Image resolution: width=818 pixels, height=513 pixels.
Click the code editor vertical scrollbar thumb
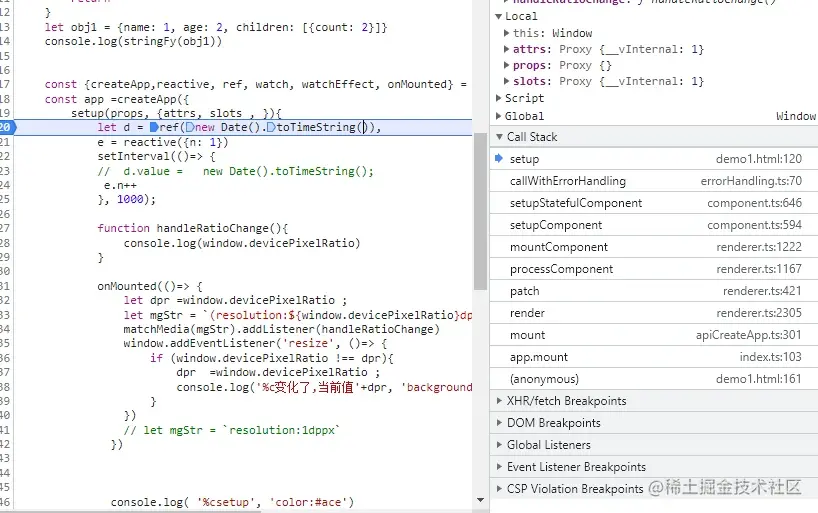pyautogui.click(x=480, y=211)
